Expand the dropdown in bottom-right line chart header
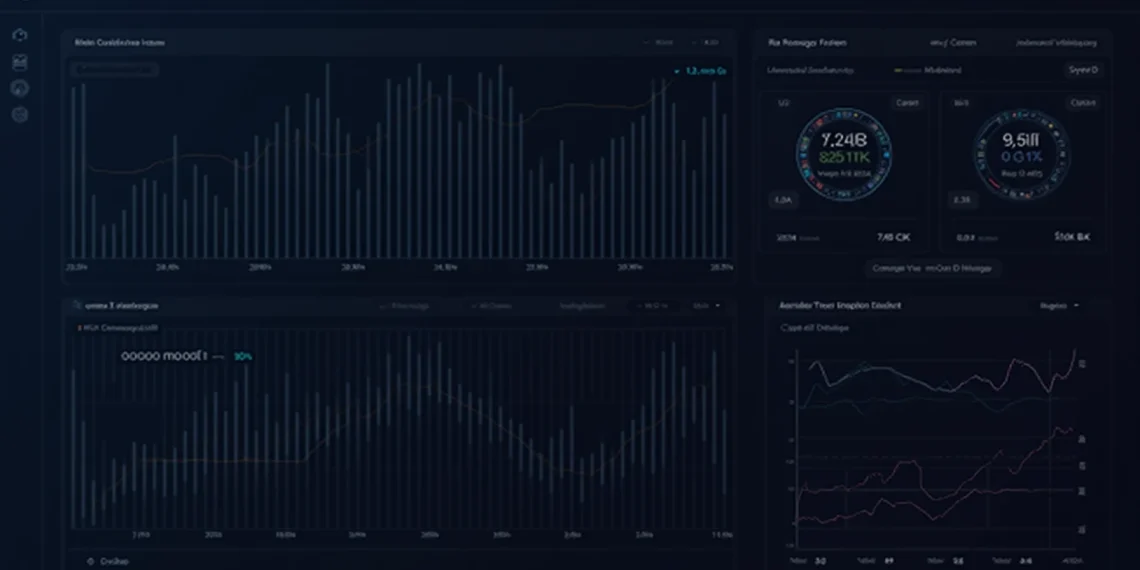Image resolution: width=1140 pixels, height=570 pixels. point(1059,305)
